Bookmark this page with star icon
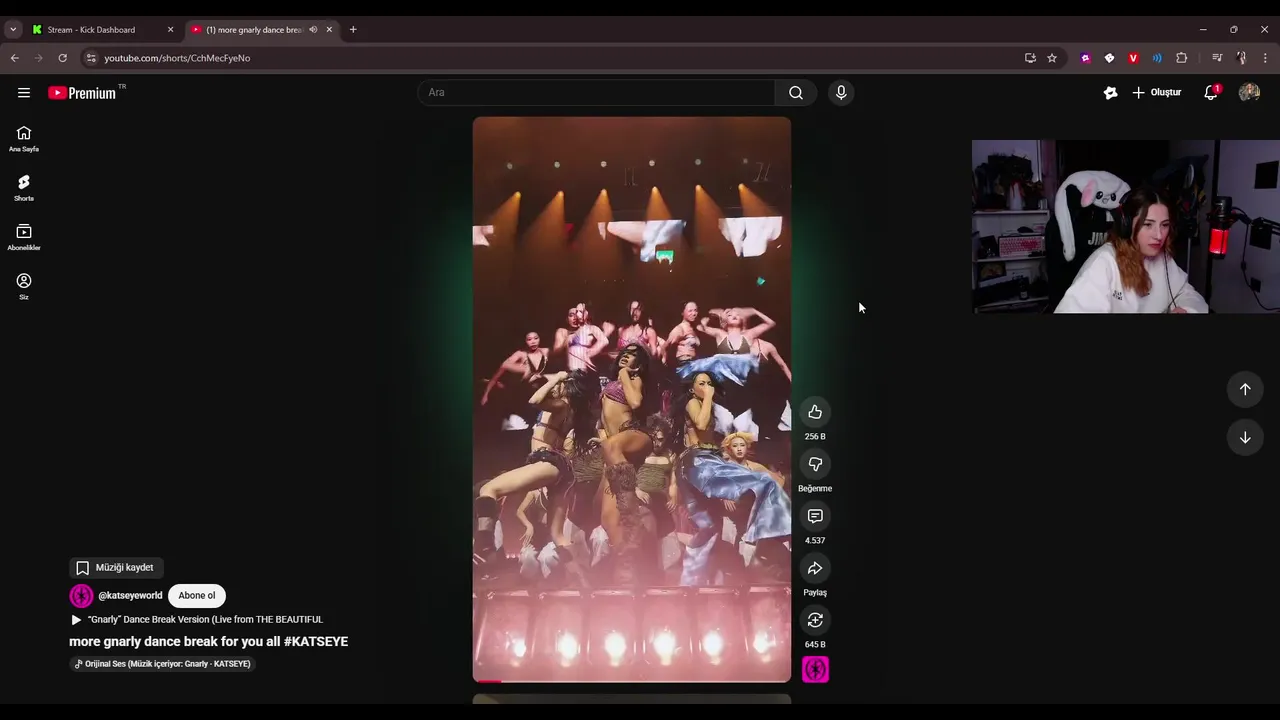This screenshot has height=720, width=1280. [x=1052, y=58]
